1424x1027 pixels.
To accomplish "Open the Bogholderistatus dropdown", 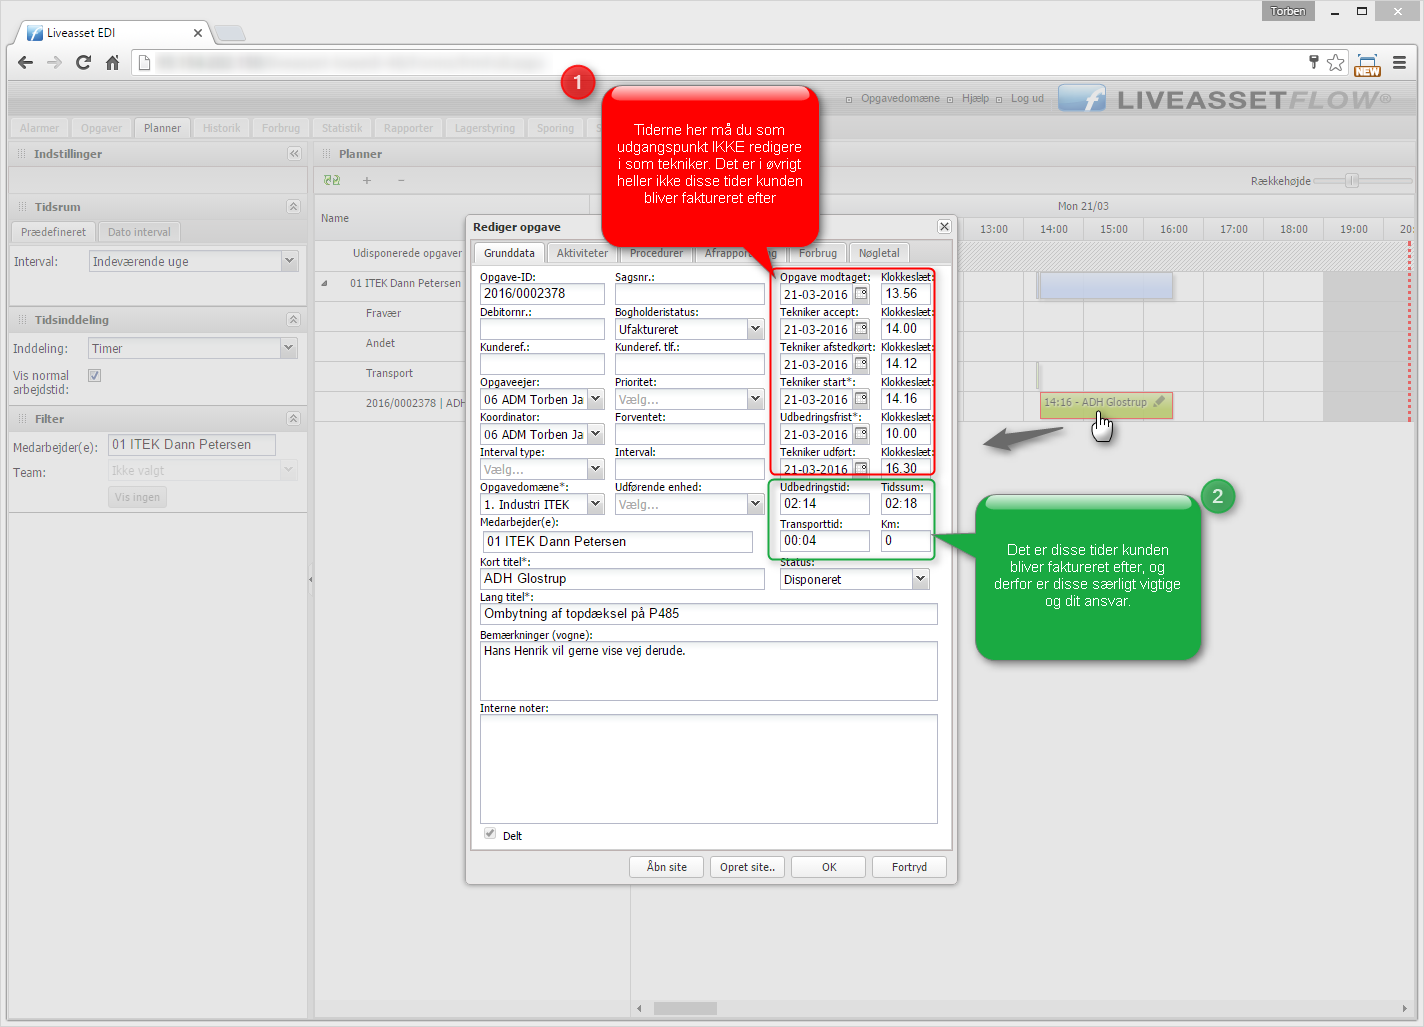I will click(755, 329).
